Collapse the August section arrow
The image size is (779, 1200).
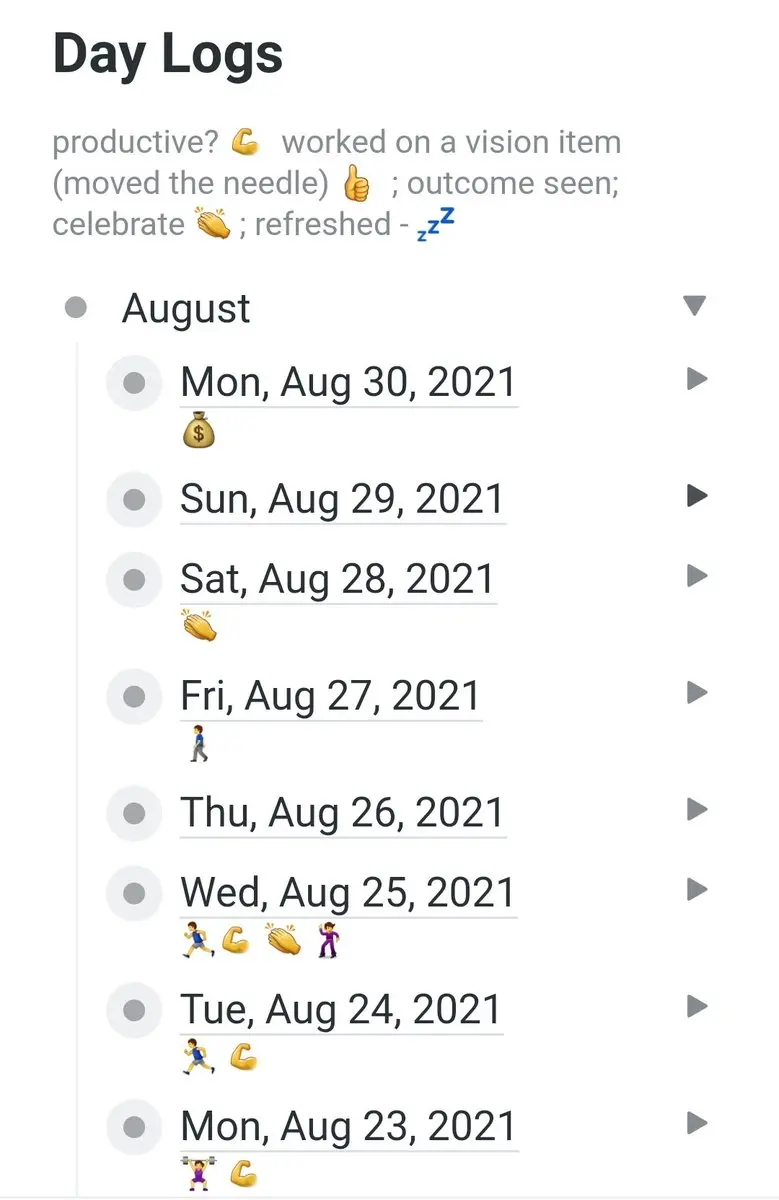tap(694, 306)
